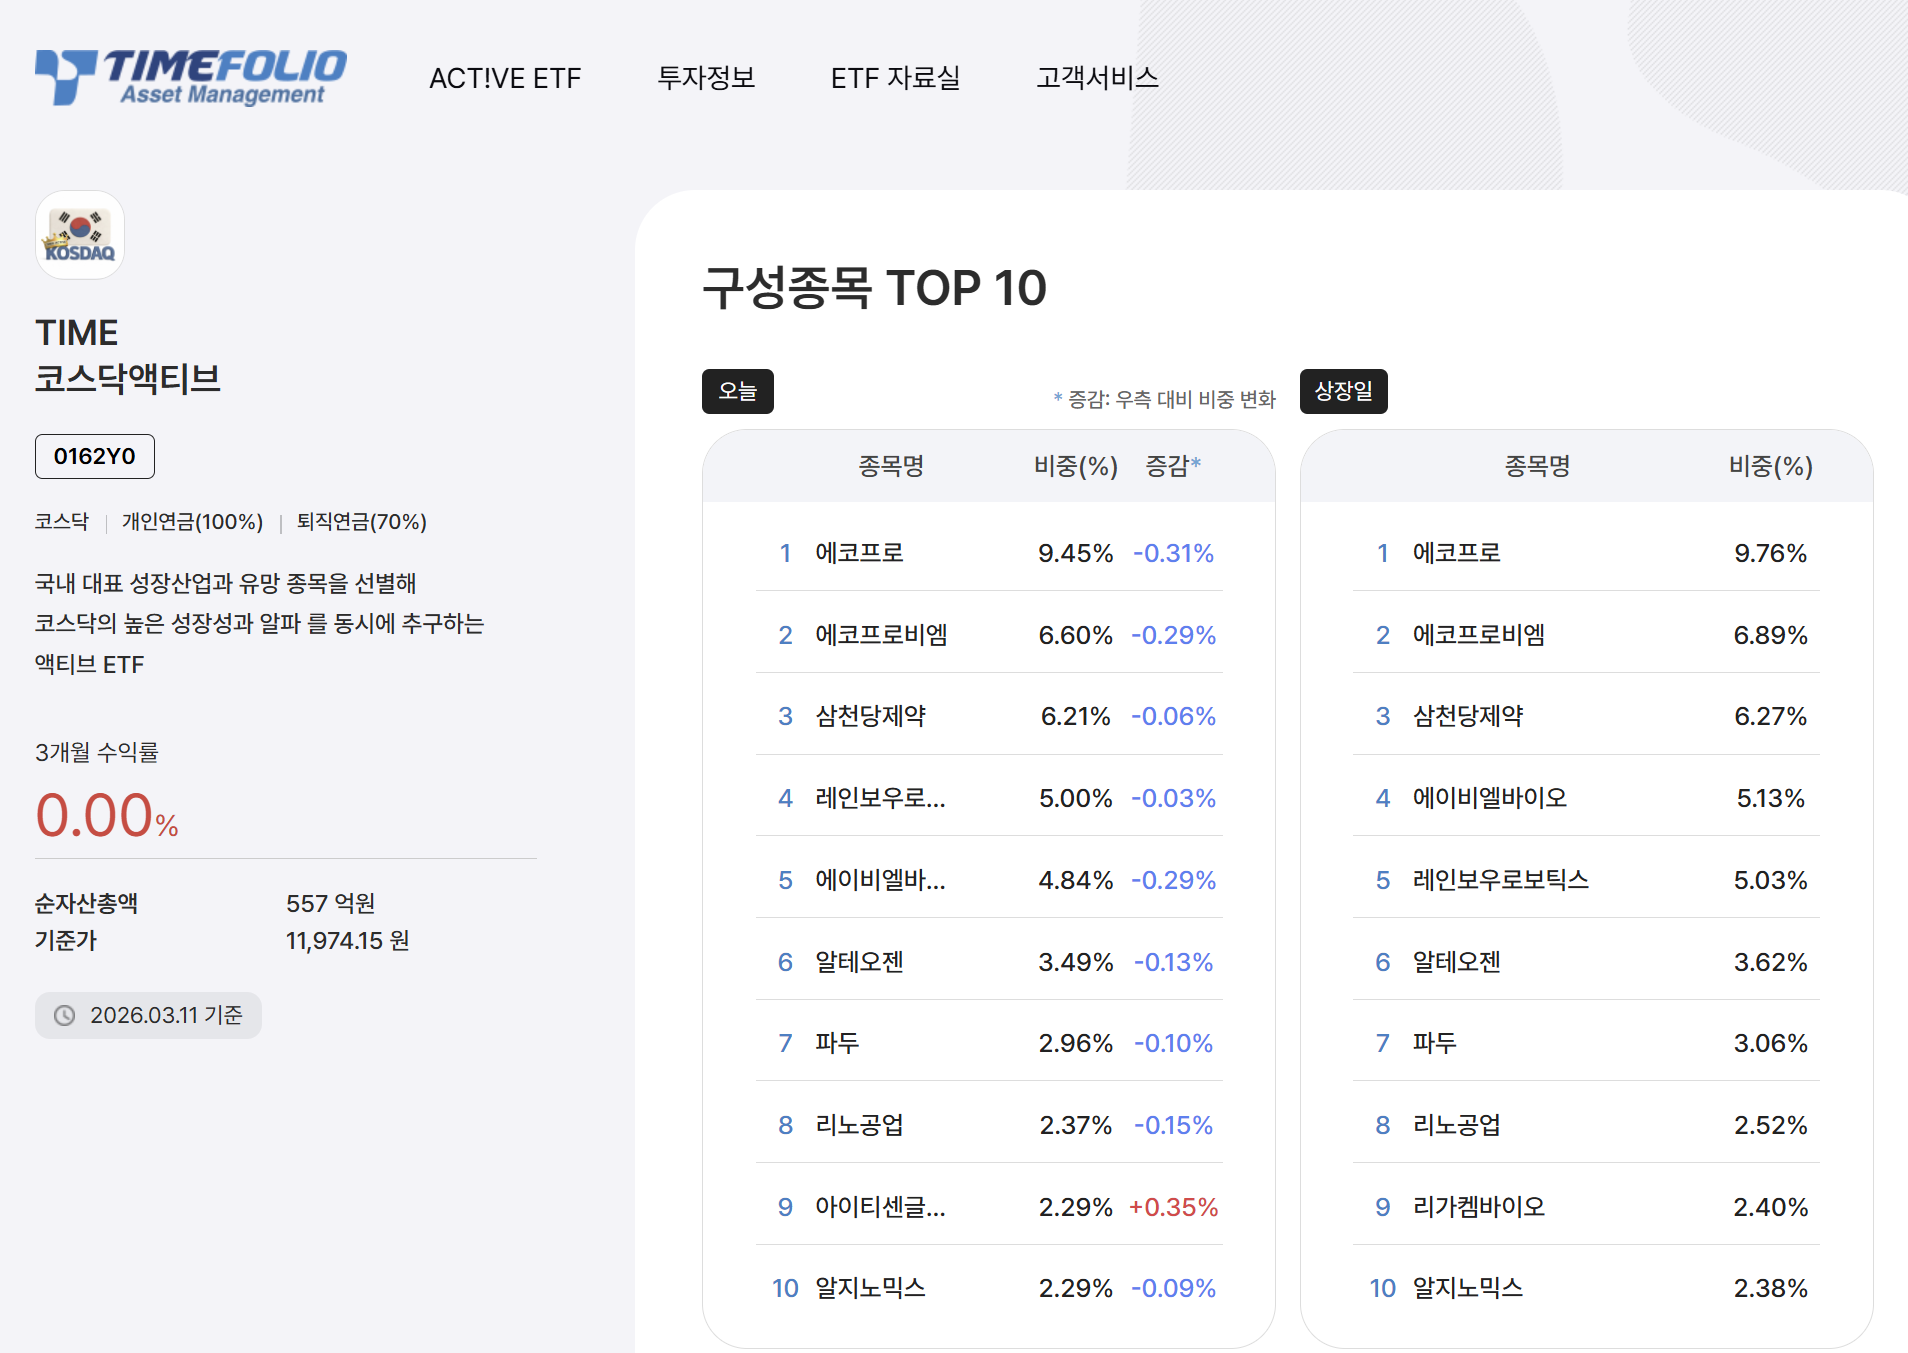1908x1353 pixels.
Task: Click the 6.60% weight value
Action: (1076, 635)
